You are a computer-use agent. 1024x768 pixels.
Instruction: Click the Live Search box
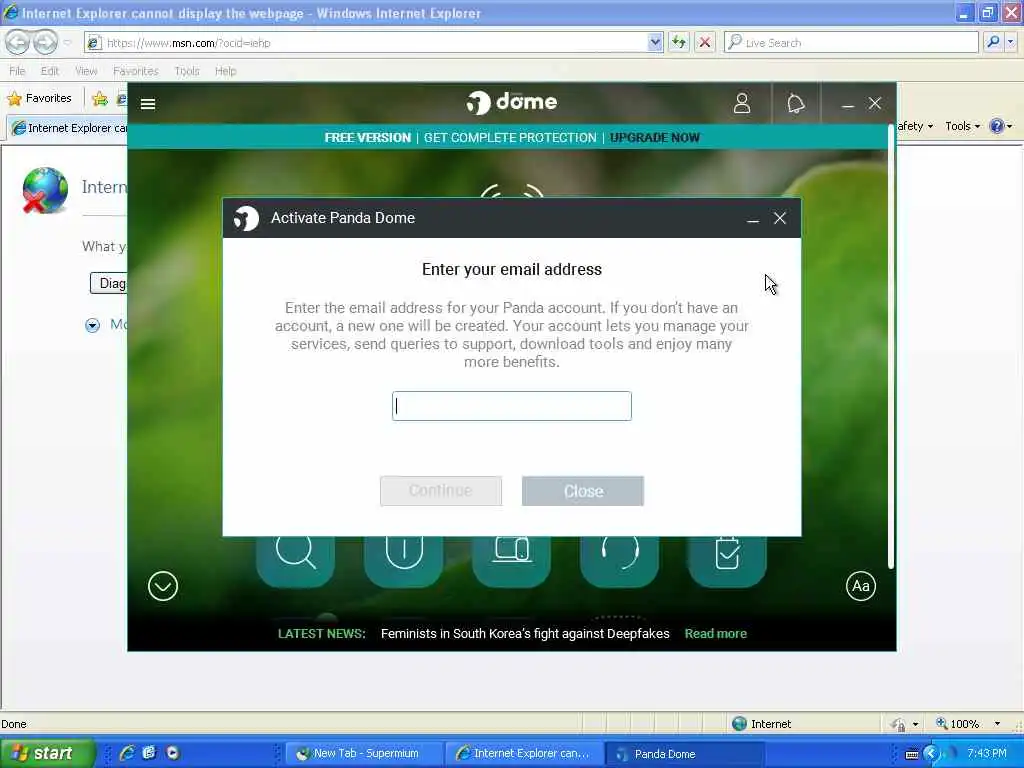852,42
